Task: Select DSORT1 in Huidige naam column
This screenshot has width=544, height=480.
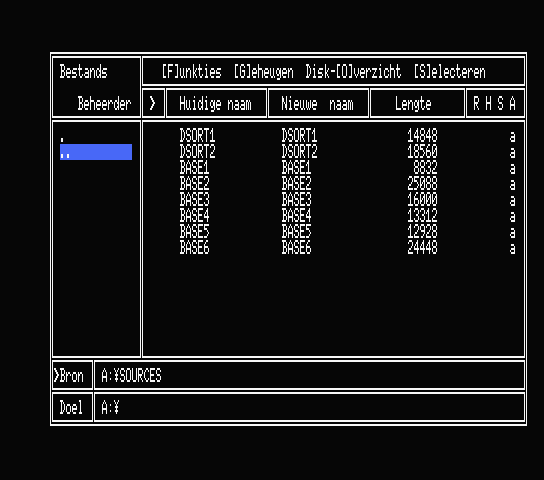Action: point(197,136)
